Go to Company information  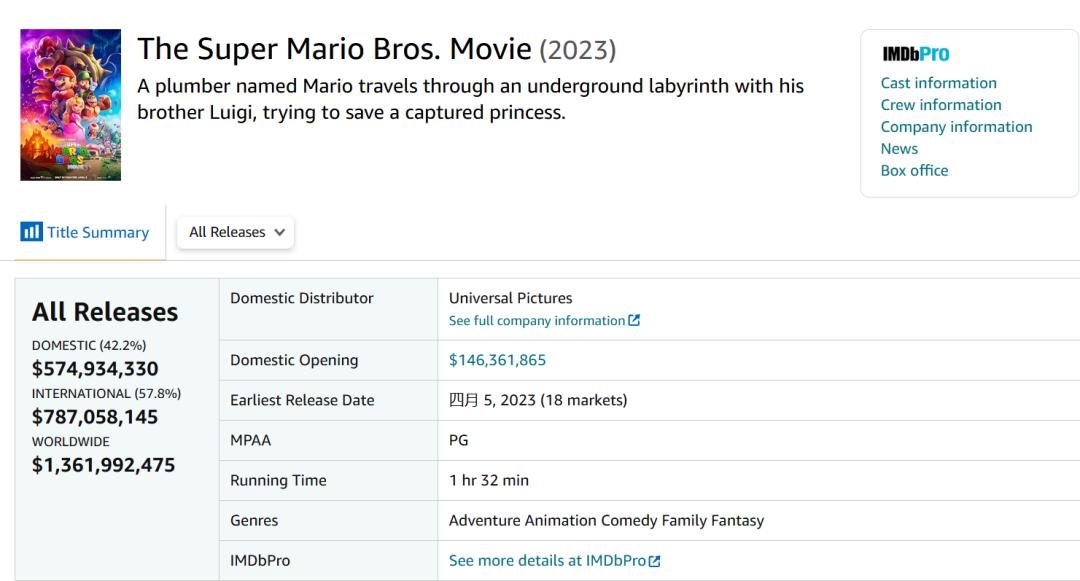pos(956,127)
